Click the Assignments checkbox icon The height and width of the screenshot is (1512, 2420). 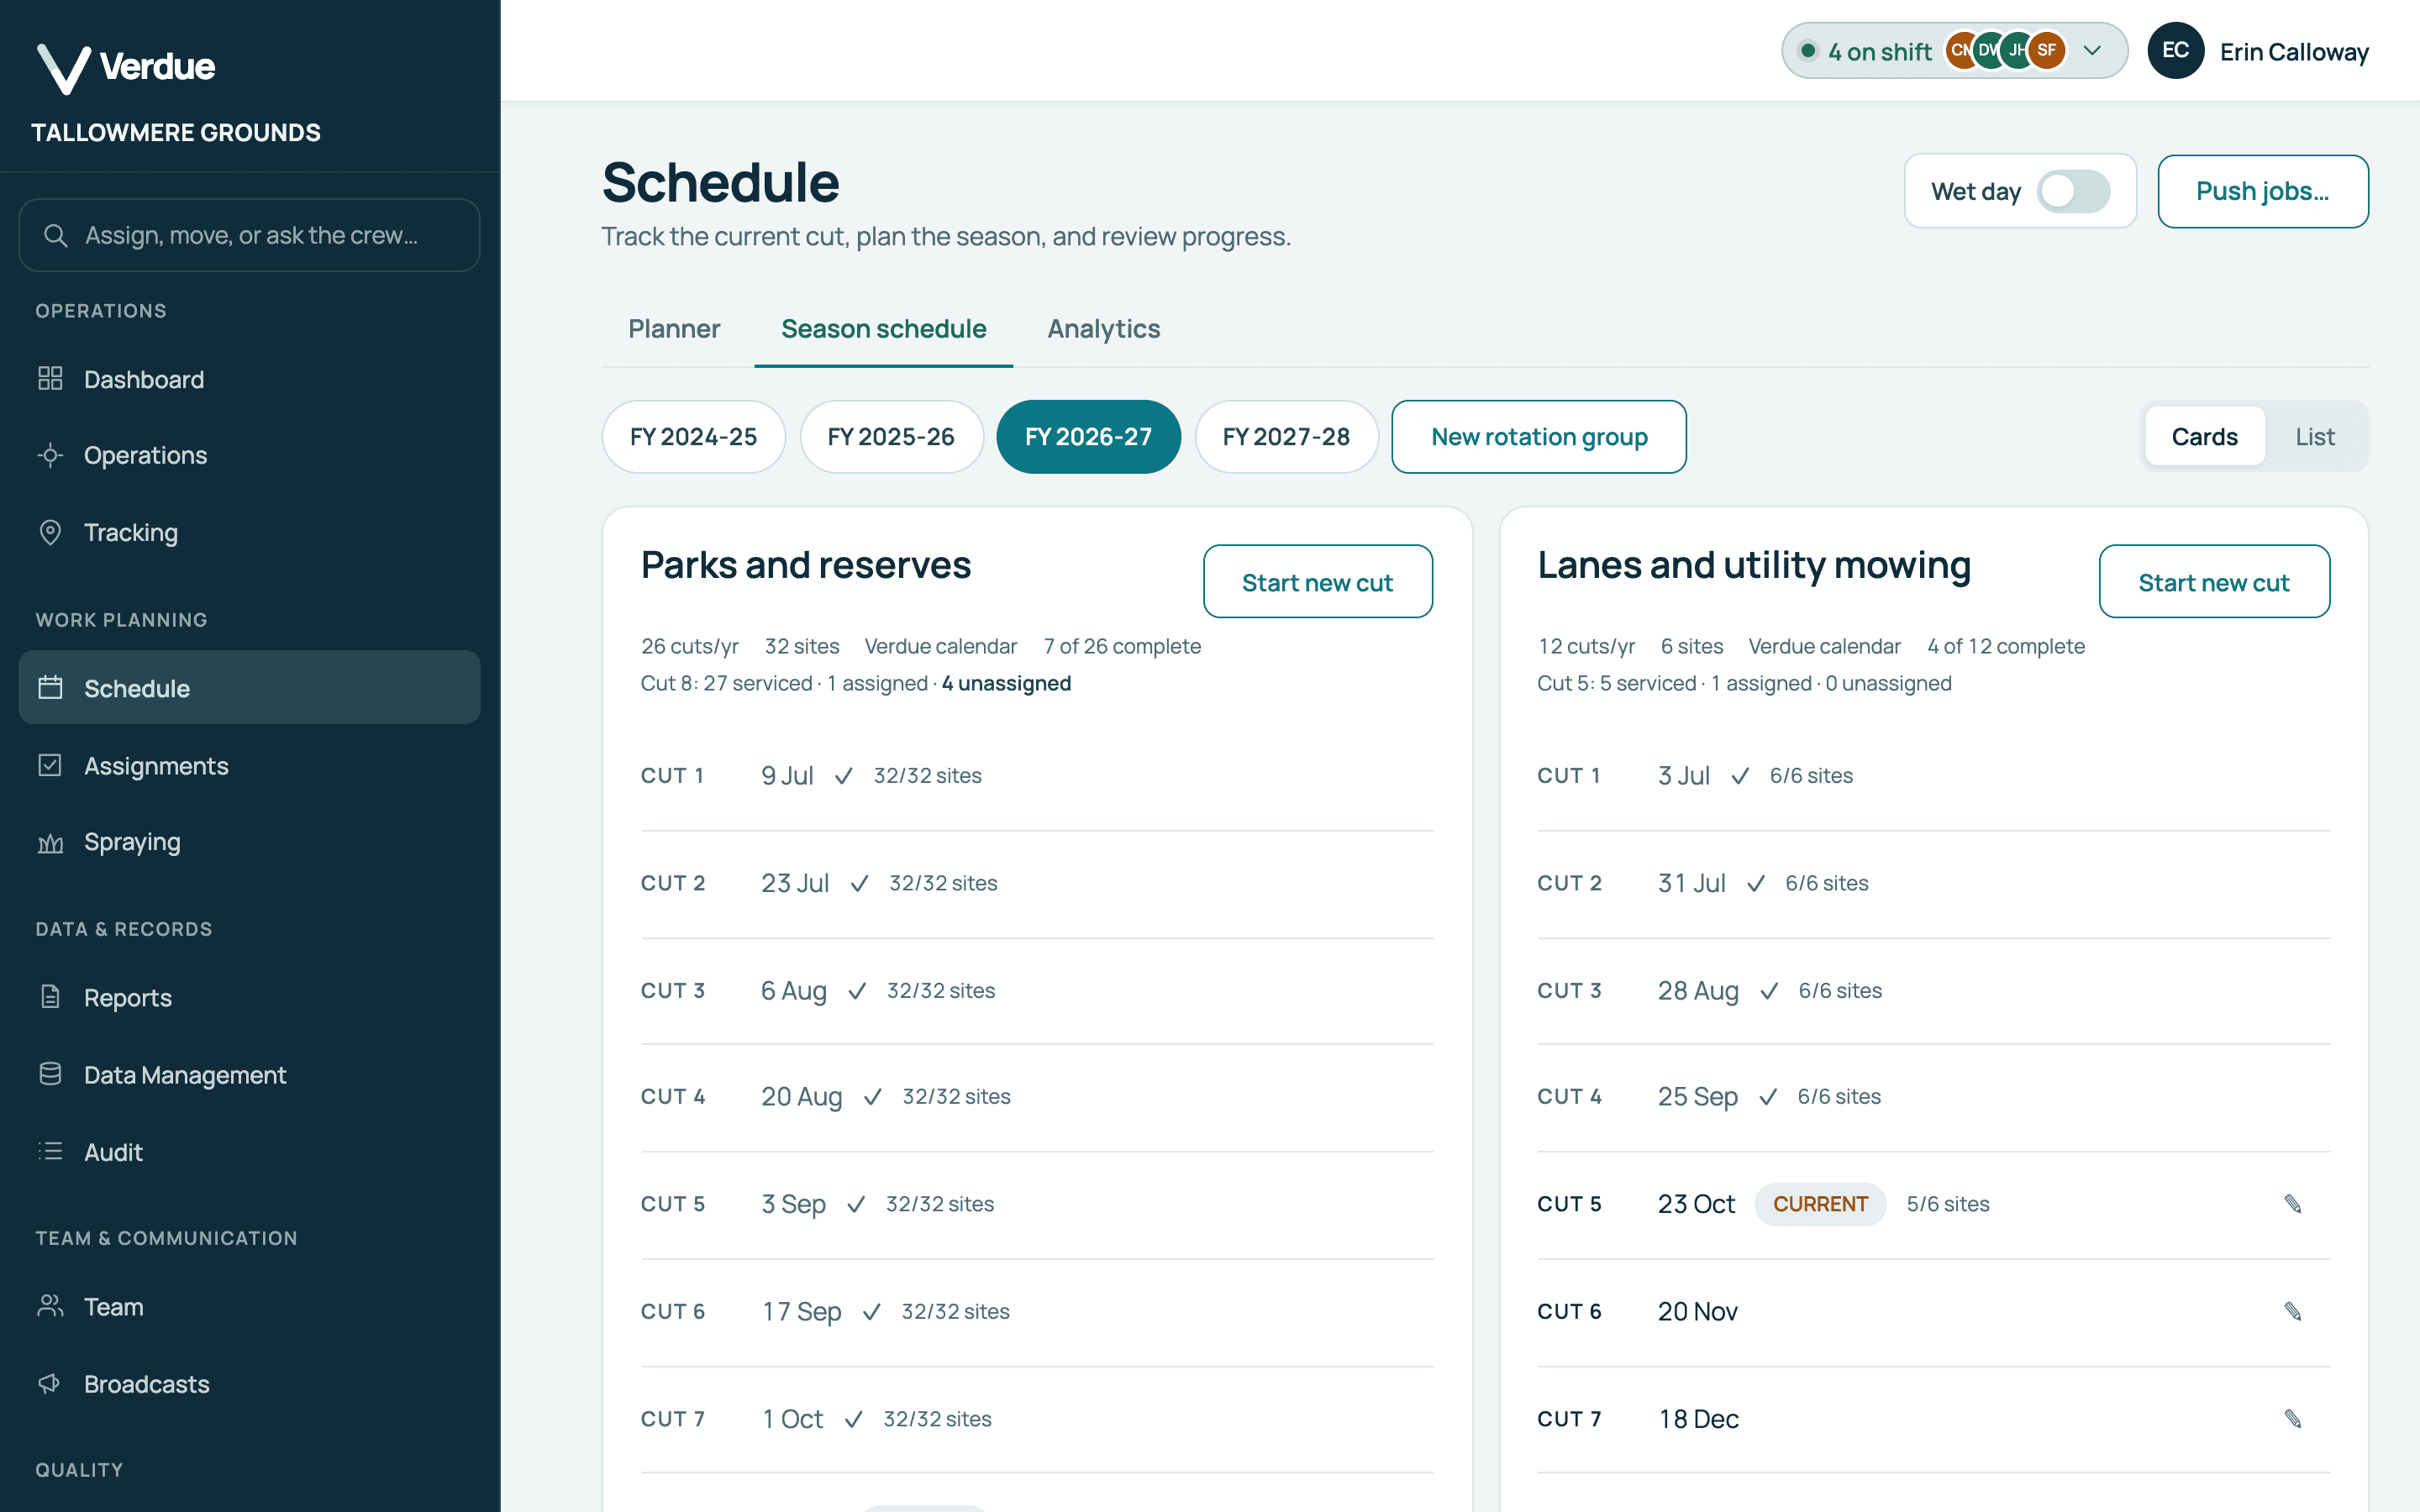pos(50,765)
